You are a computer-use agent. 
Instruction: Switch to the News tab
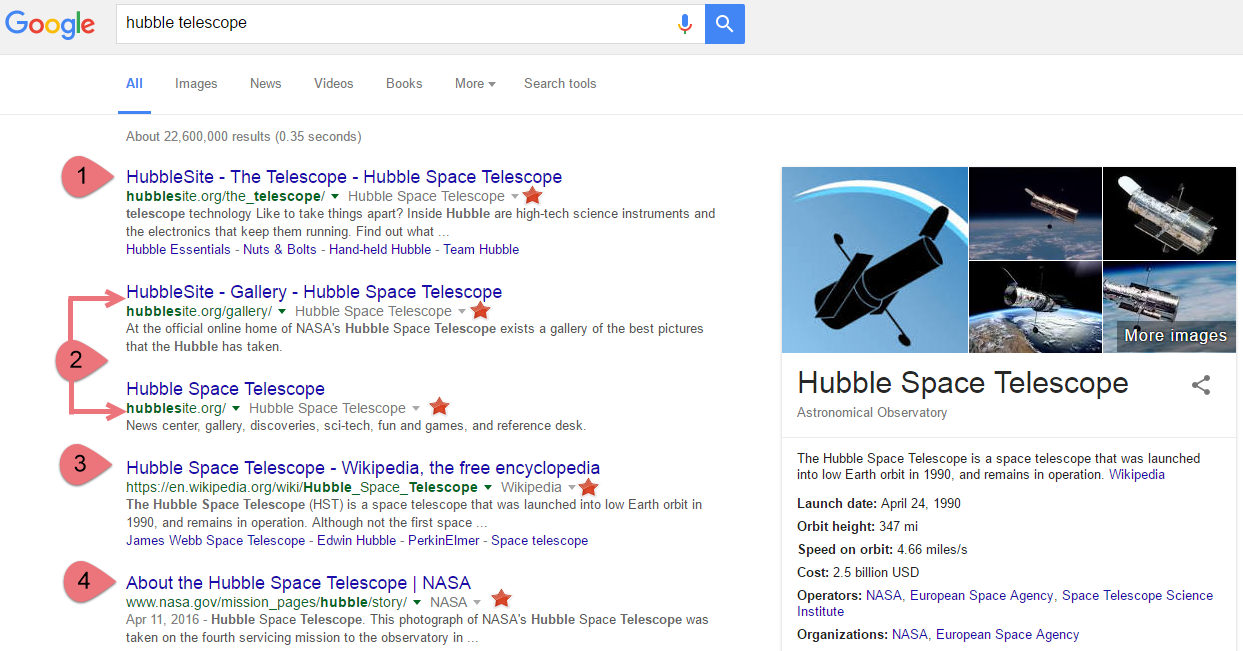pos(265,84)
